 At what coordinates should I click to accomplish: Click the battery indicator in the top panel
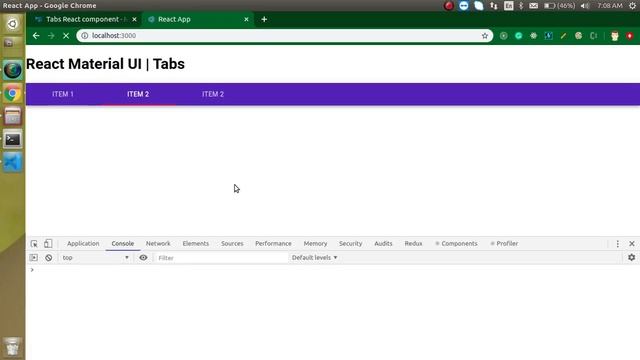click(x=560, y=6)
